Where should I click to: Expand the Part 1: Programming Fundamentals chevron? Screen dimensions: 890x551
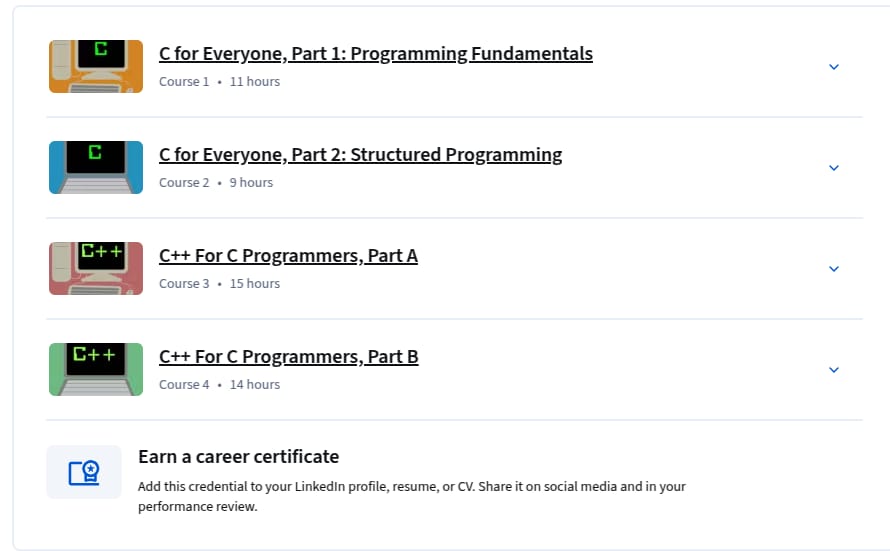tap(834, 67)
